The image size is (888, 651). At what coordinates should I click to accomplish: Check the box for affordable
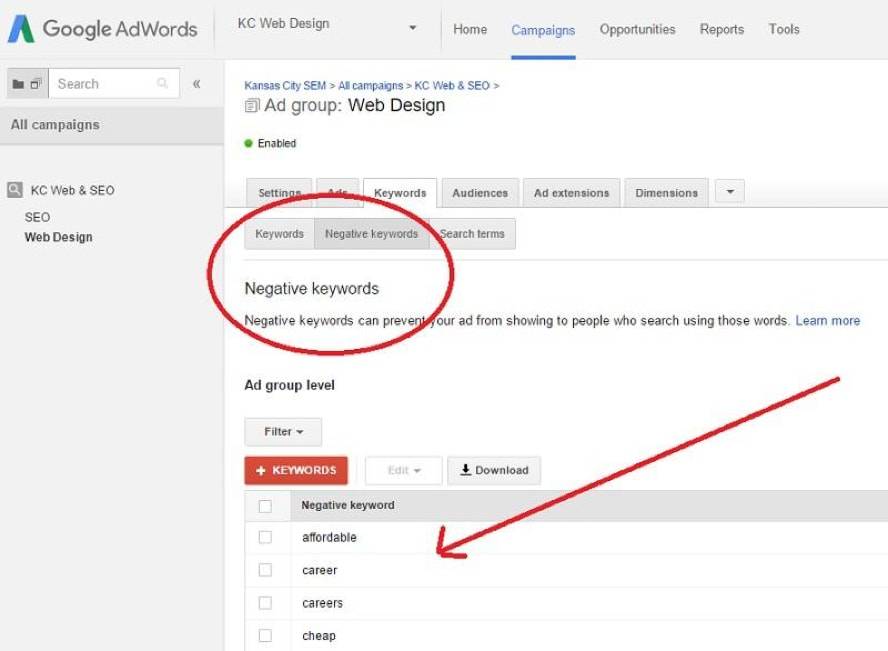point(265,537)
